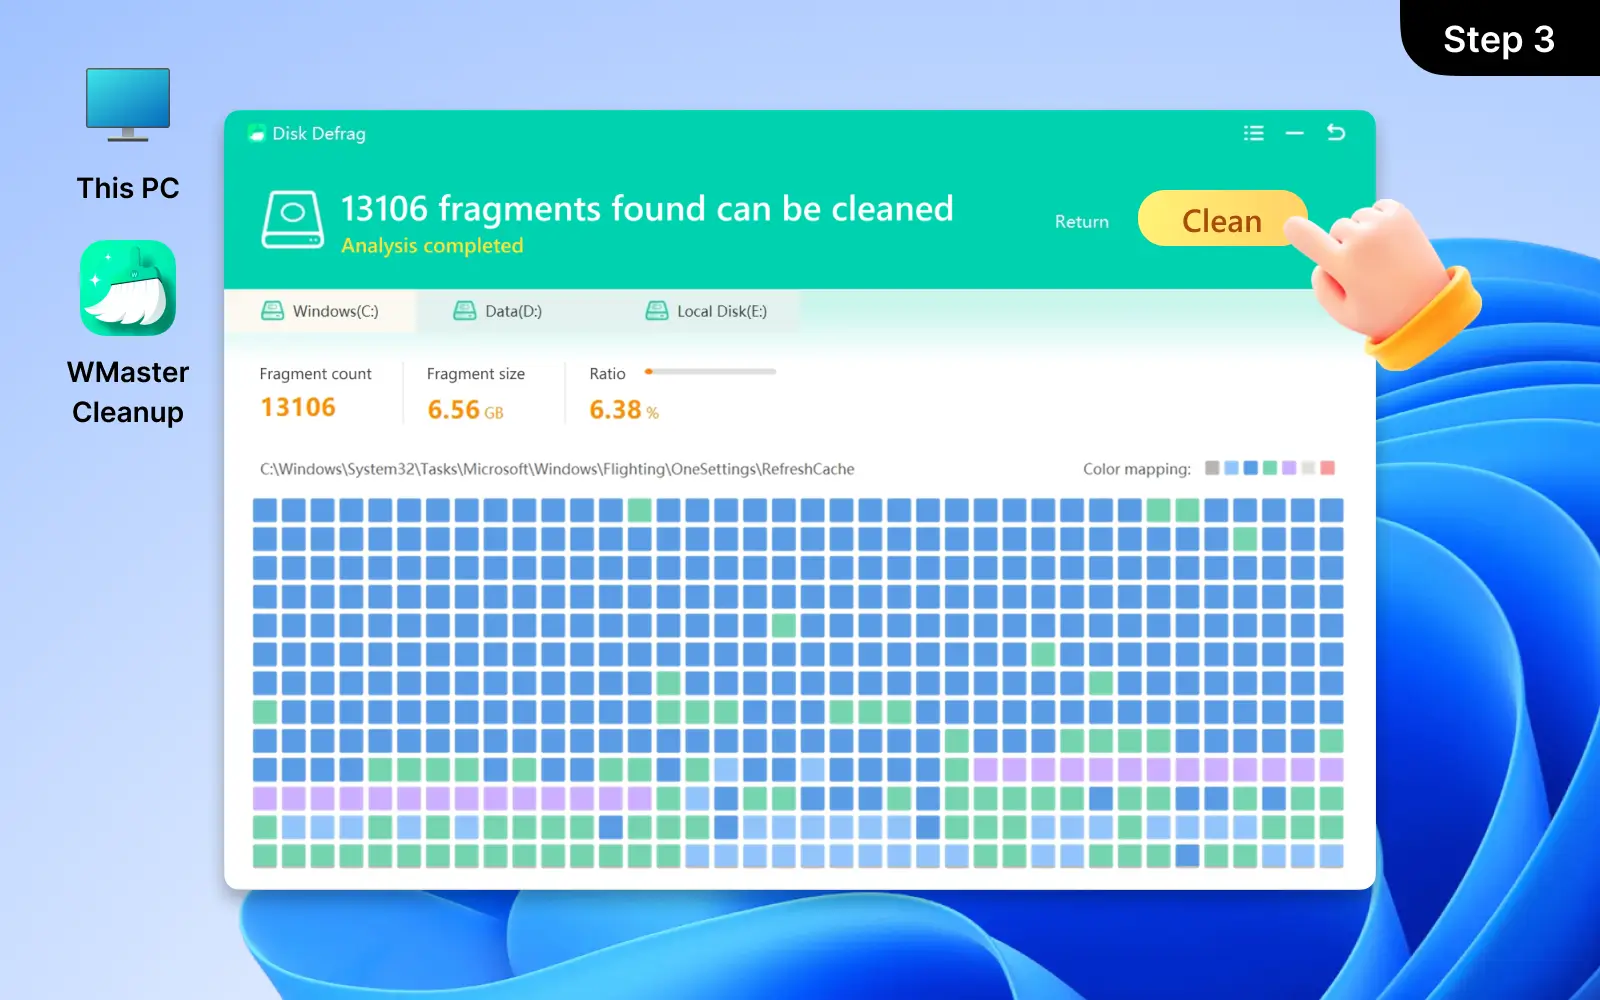Screen dimensions: 1600x1000
Task: Click the drive icon beside Data(D:)
Action: [463, 310]
